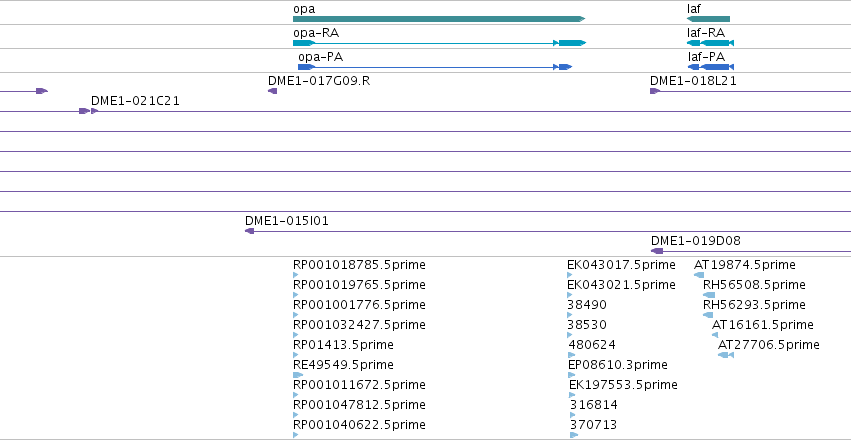Select the RH56508.5prime blue arrow glyph
Viewport: 851px width, 440px height.
click(709, 295)
